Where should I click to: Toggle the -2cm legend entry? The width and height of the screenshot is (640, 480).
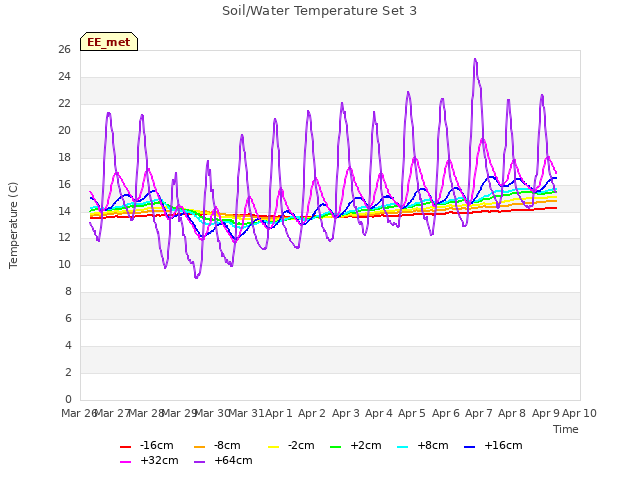pos(291,445)
